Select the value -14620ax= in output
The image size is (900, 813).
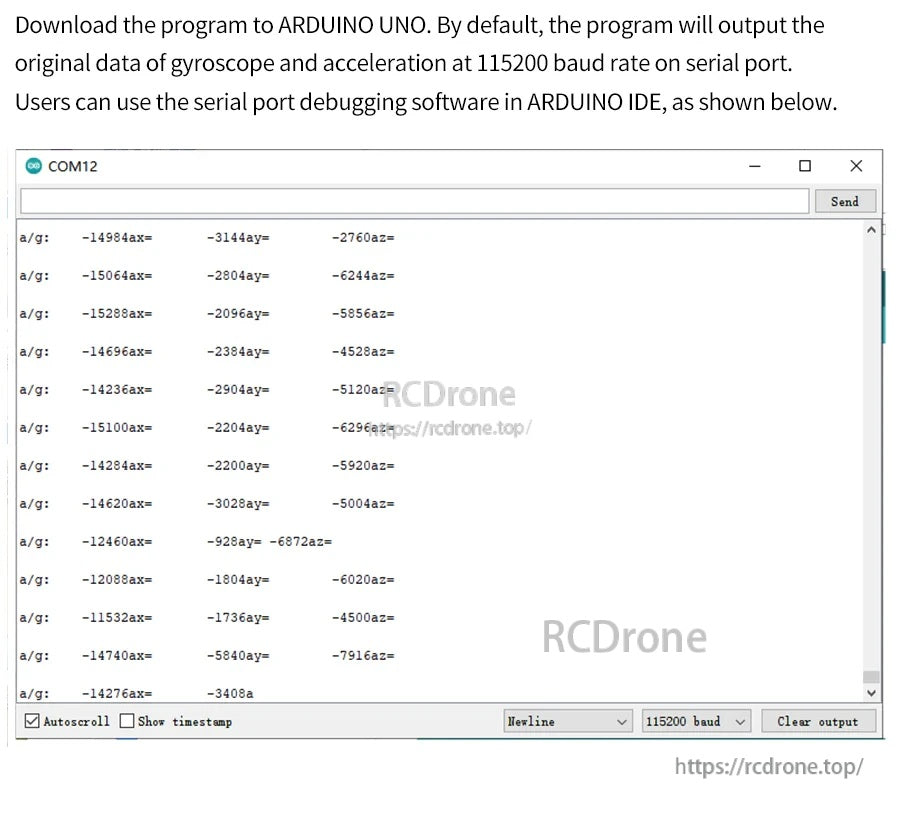[x=117, y=504]
